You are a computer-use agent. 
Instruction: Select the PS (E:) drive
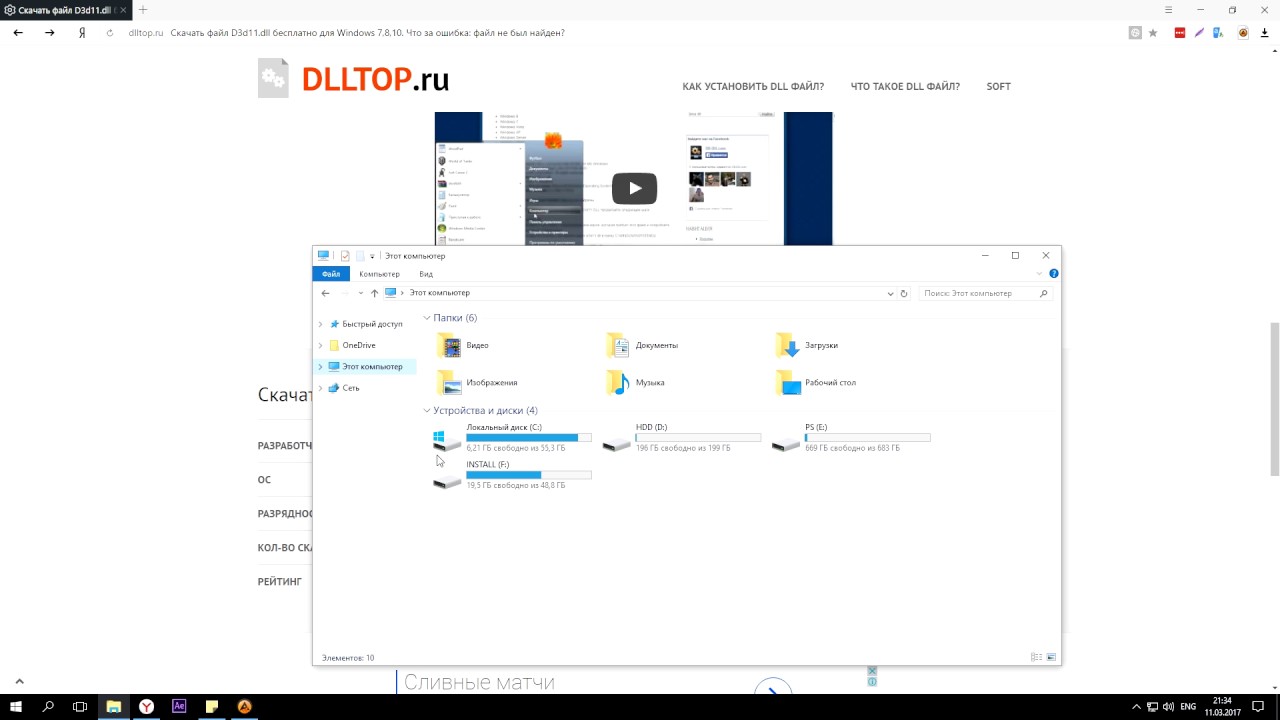click(851, 438)
